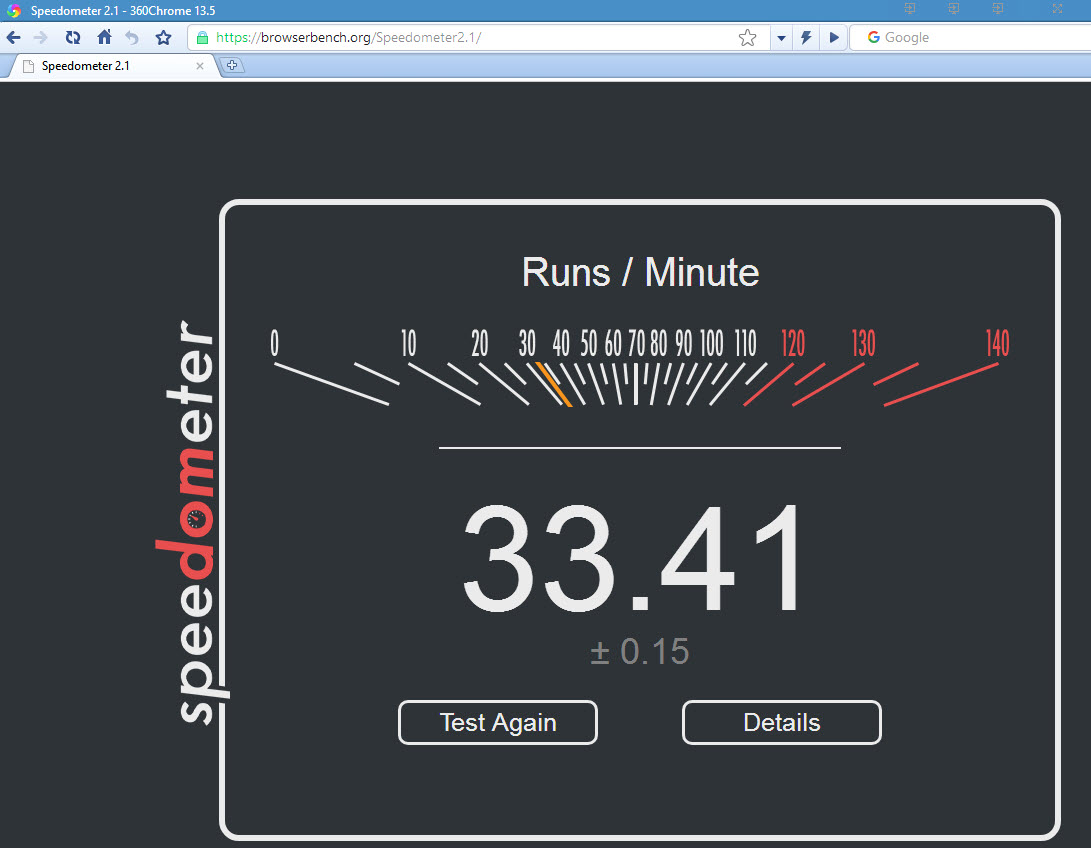Image resolution: width=1091 pixels, height=848 pixels.
Task: Reload the Speedometer page
Action: [x=72, y=38]
